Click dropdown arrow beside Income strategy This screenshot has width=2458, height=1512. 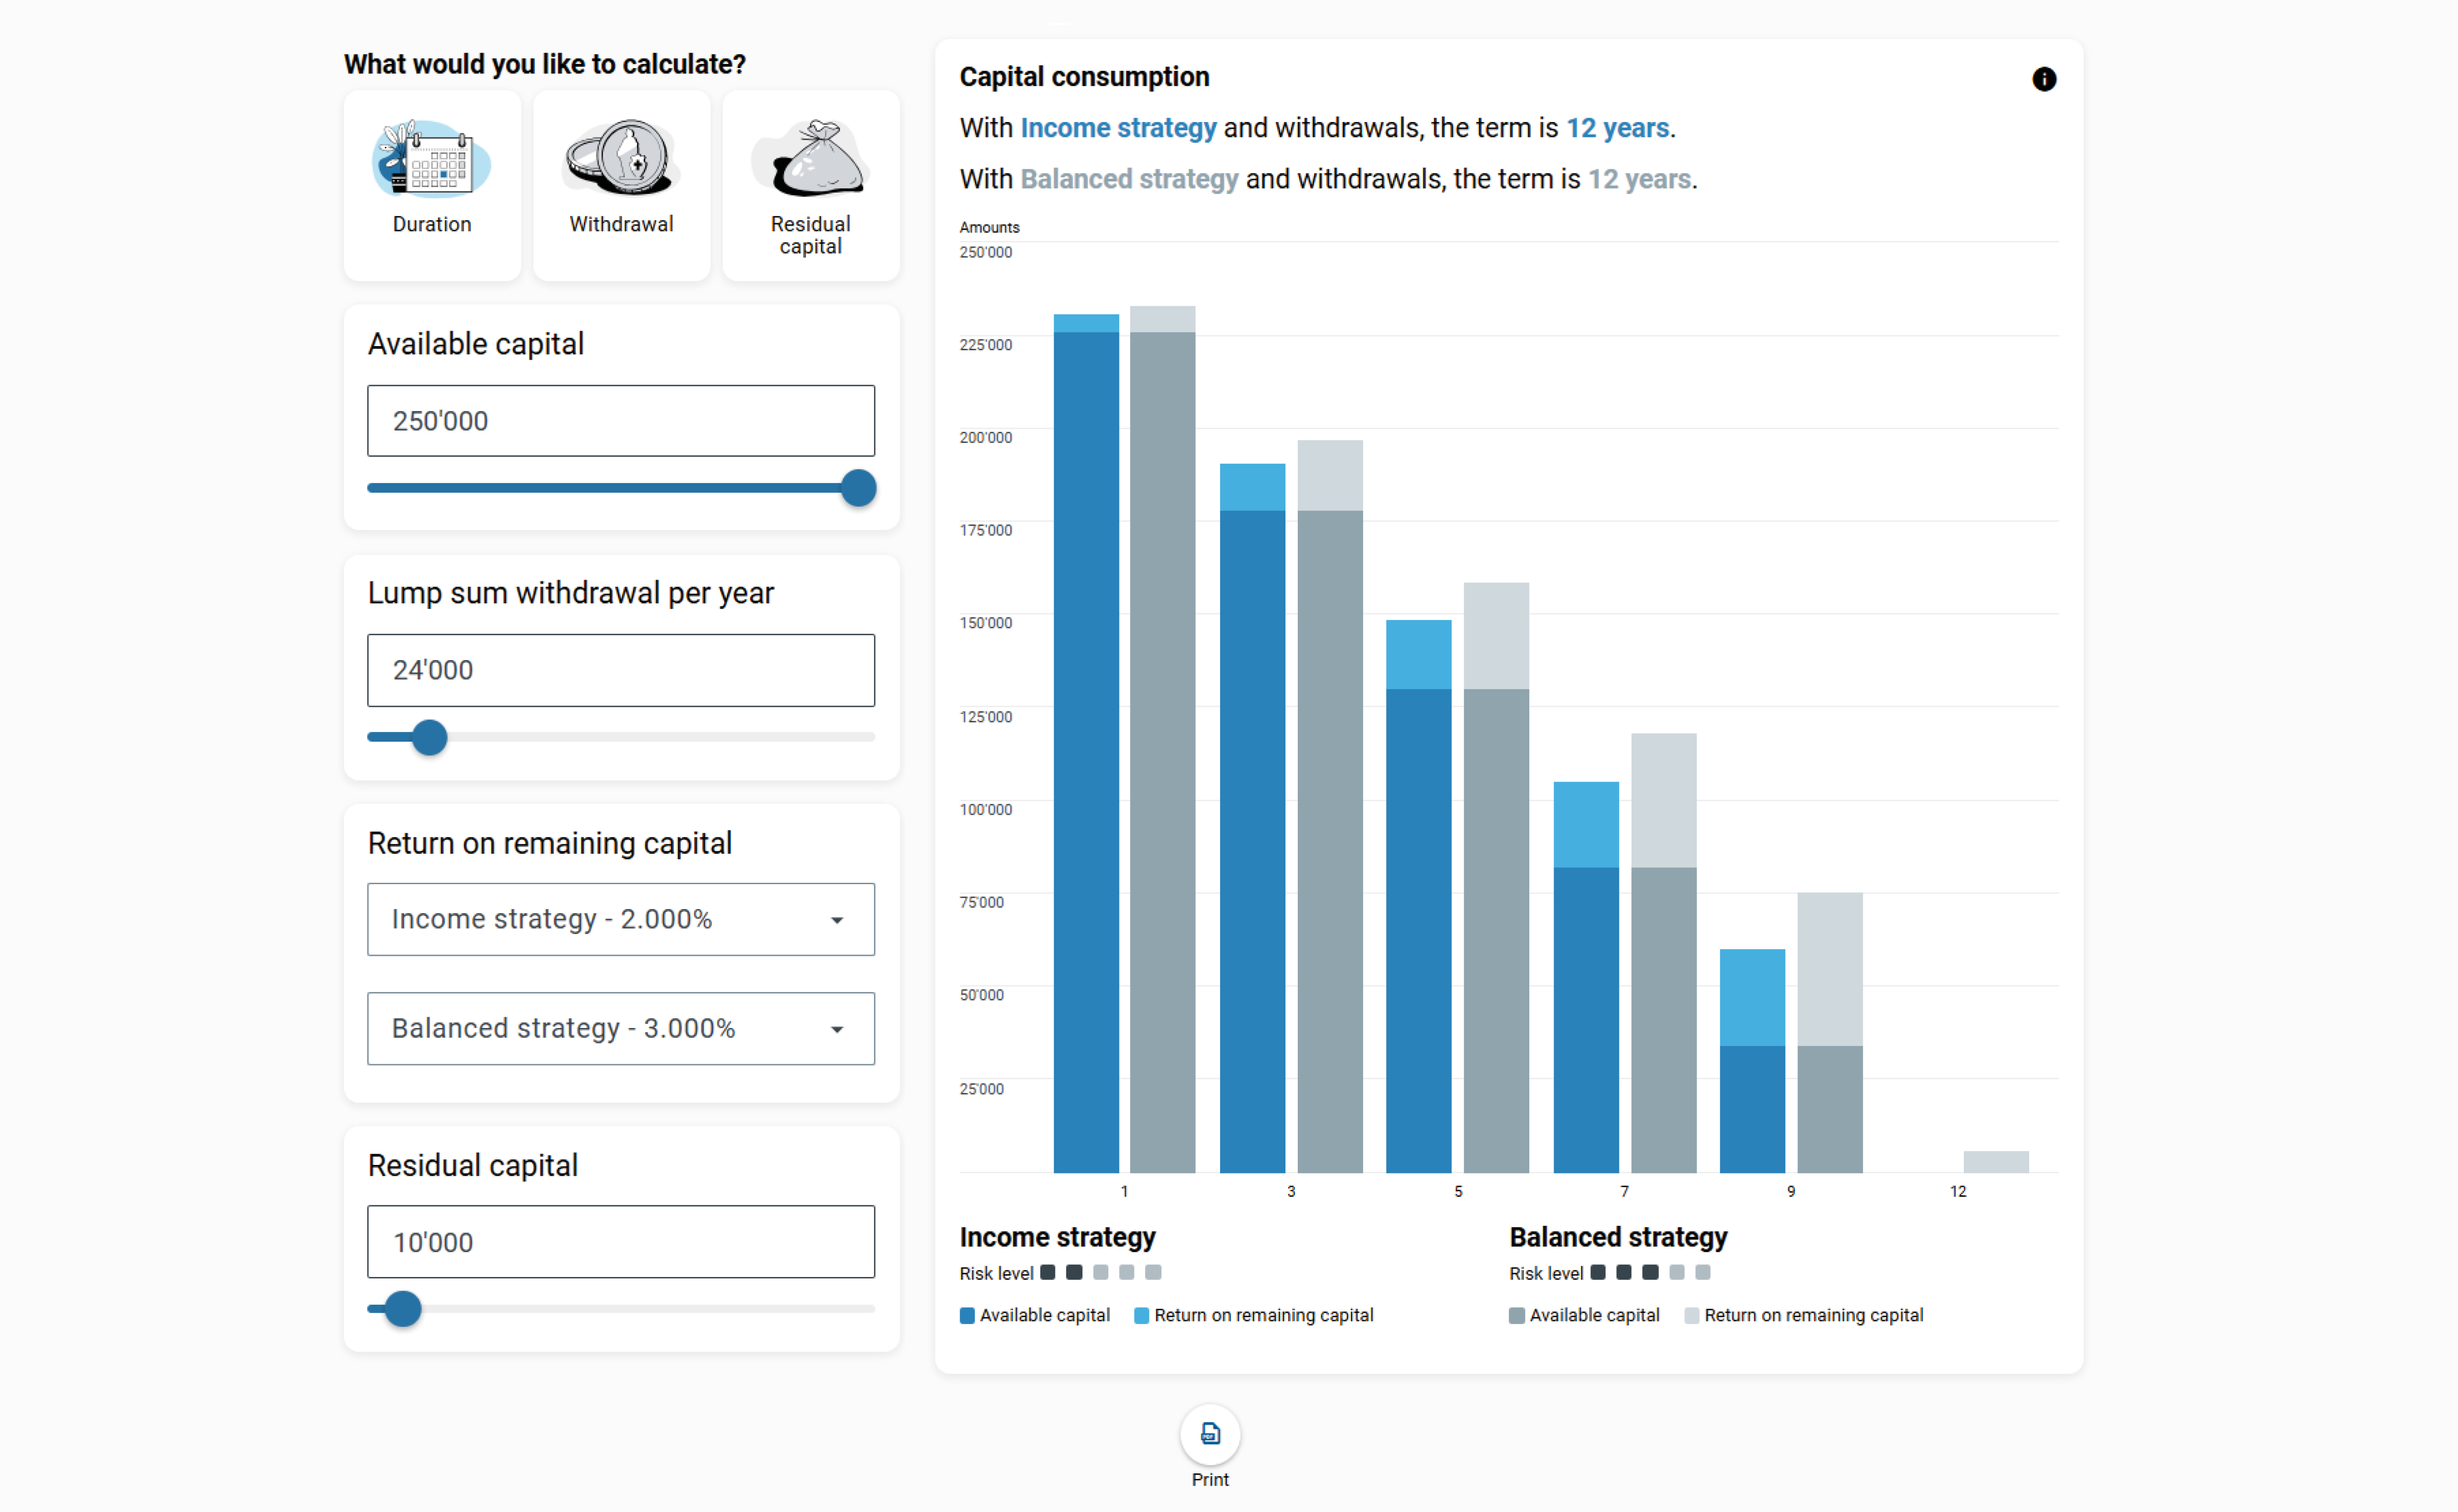[x=837, y=920]
